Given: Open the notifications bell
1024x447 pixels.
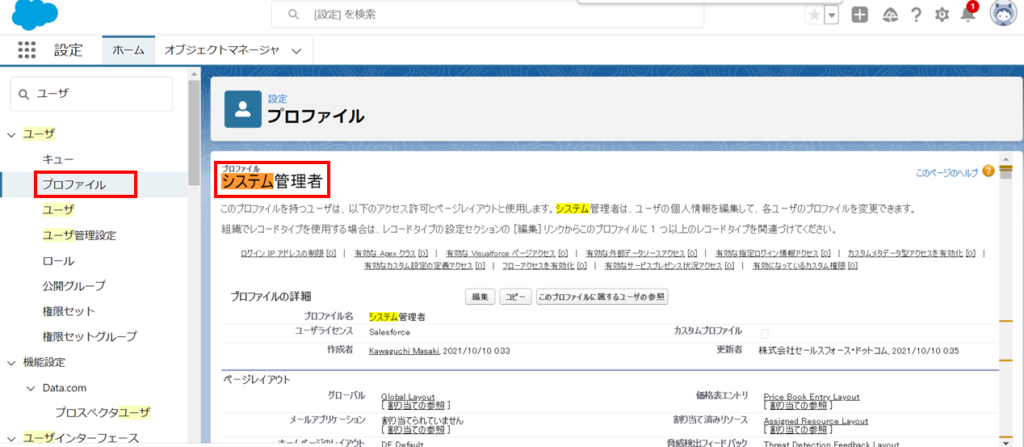Looking at the screenshot, I should coord(967,15).
